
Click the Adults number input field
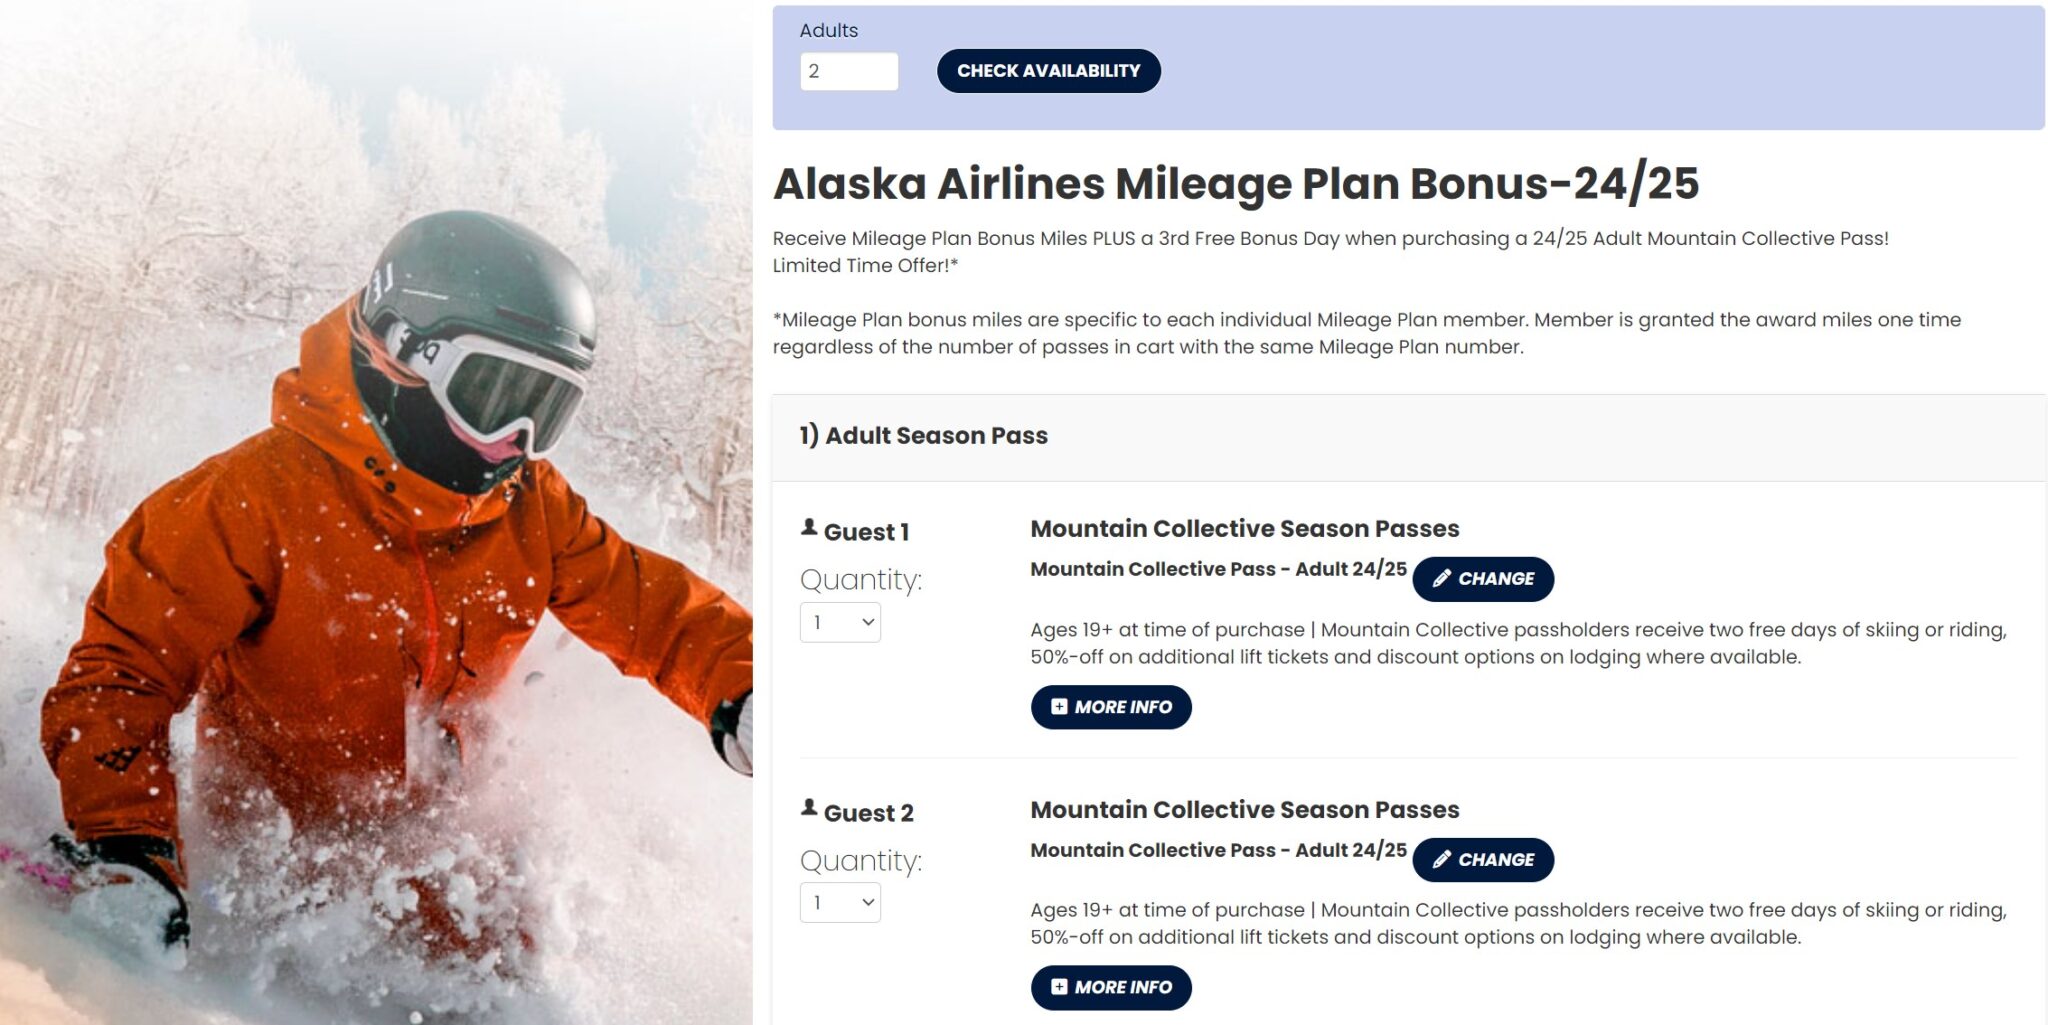point(848,71)
